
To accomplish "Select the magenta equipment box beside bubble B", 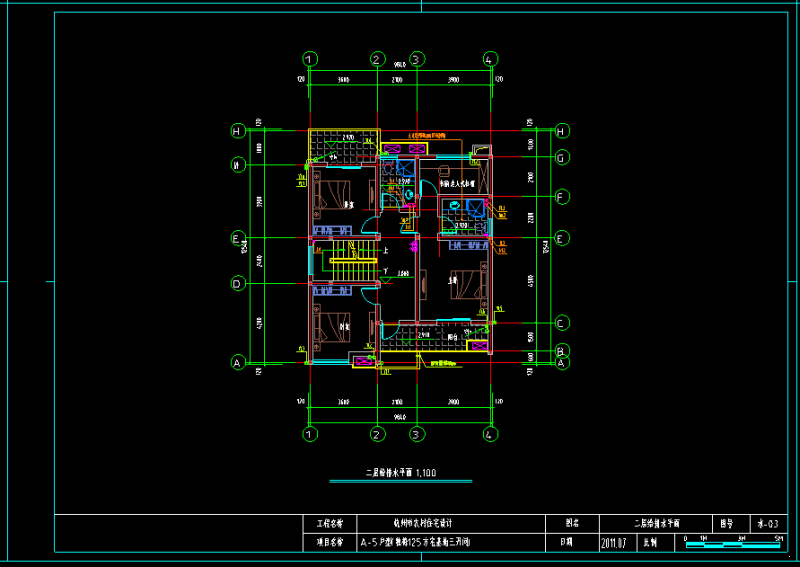I will pos(478,346).
